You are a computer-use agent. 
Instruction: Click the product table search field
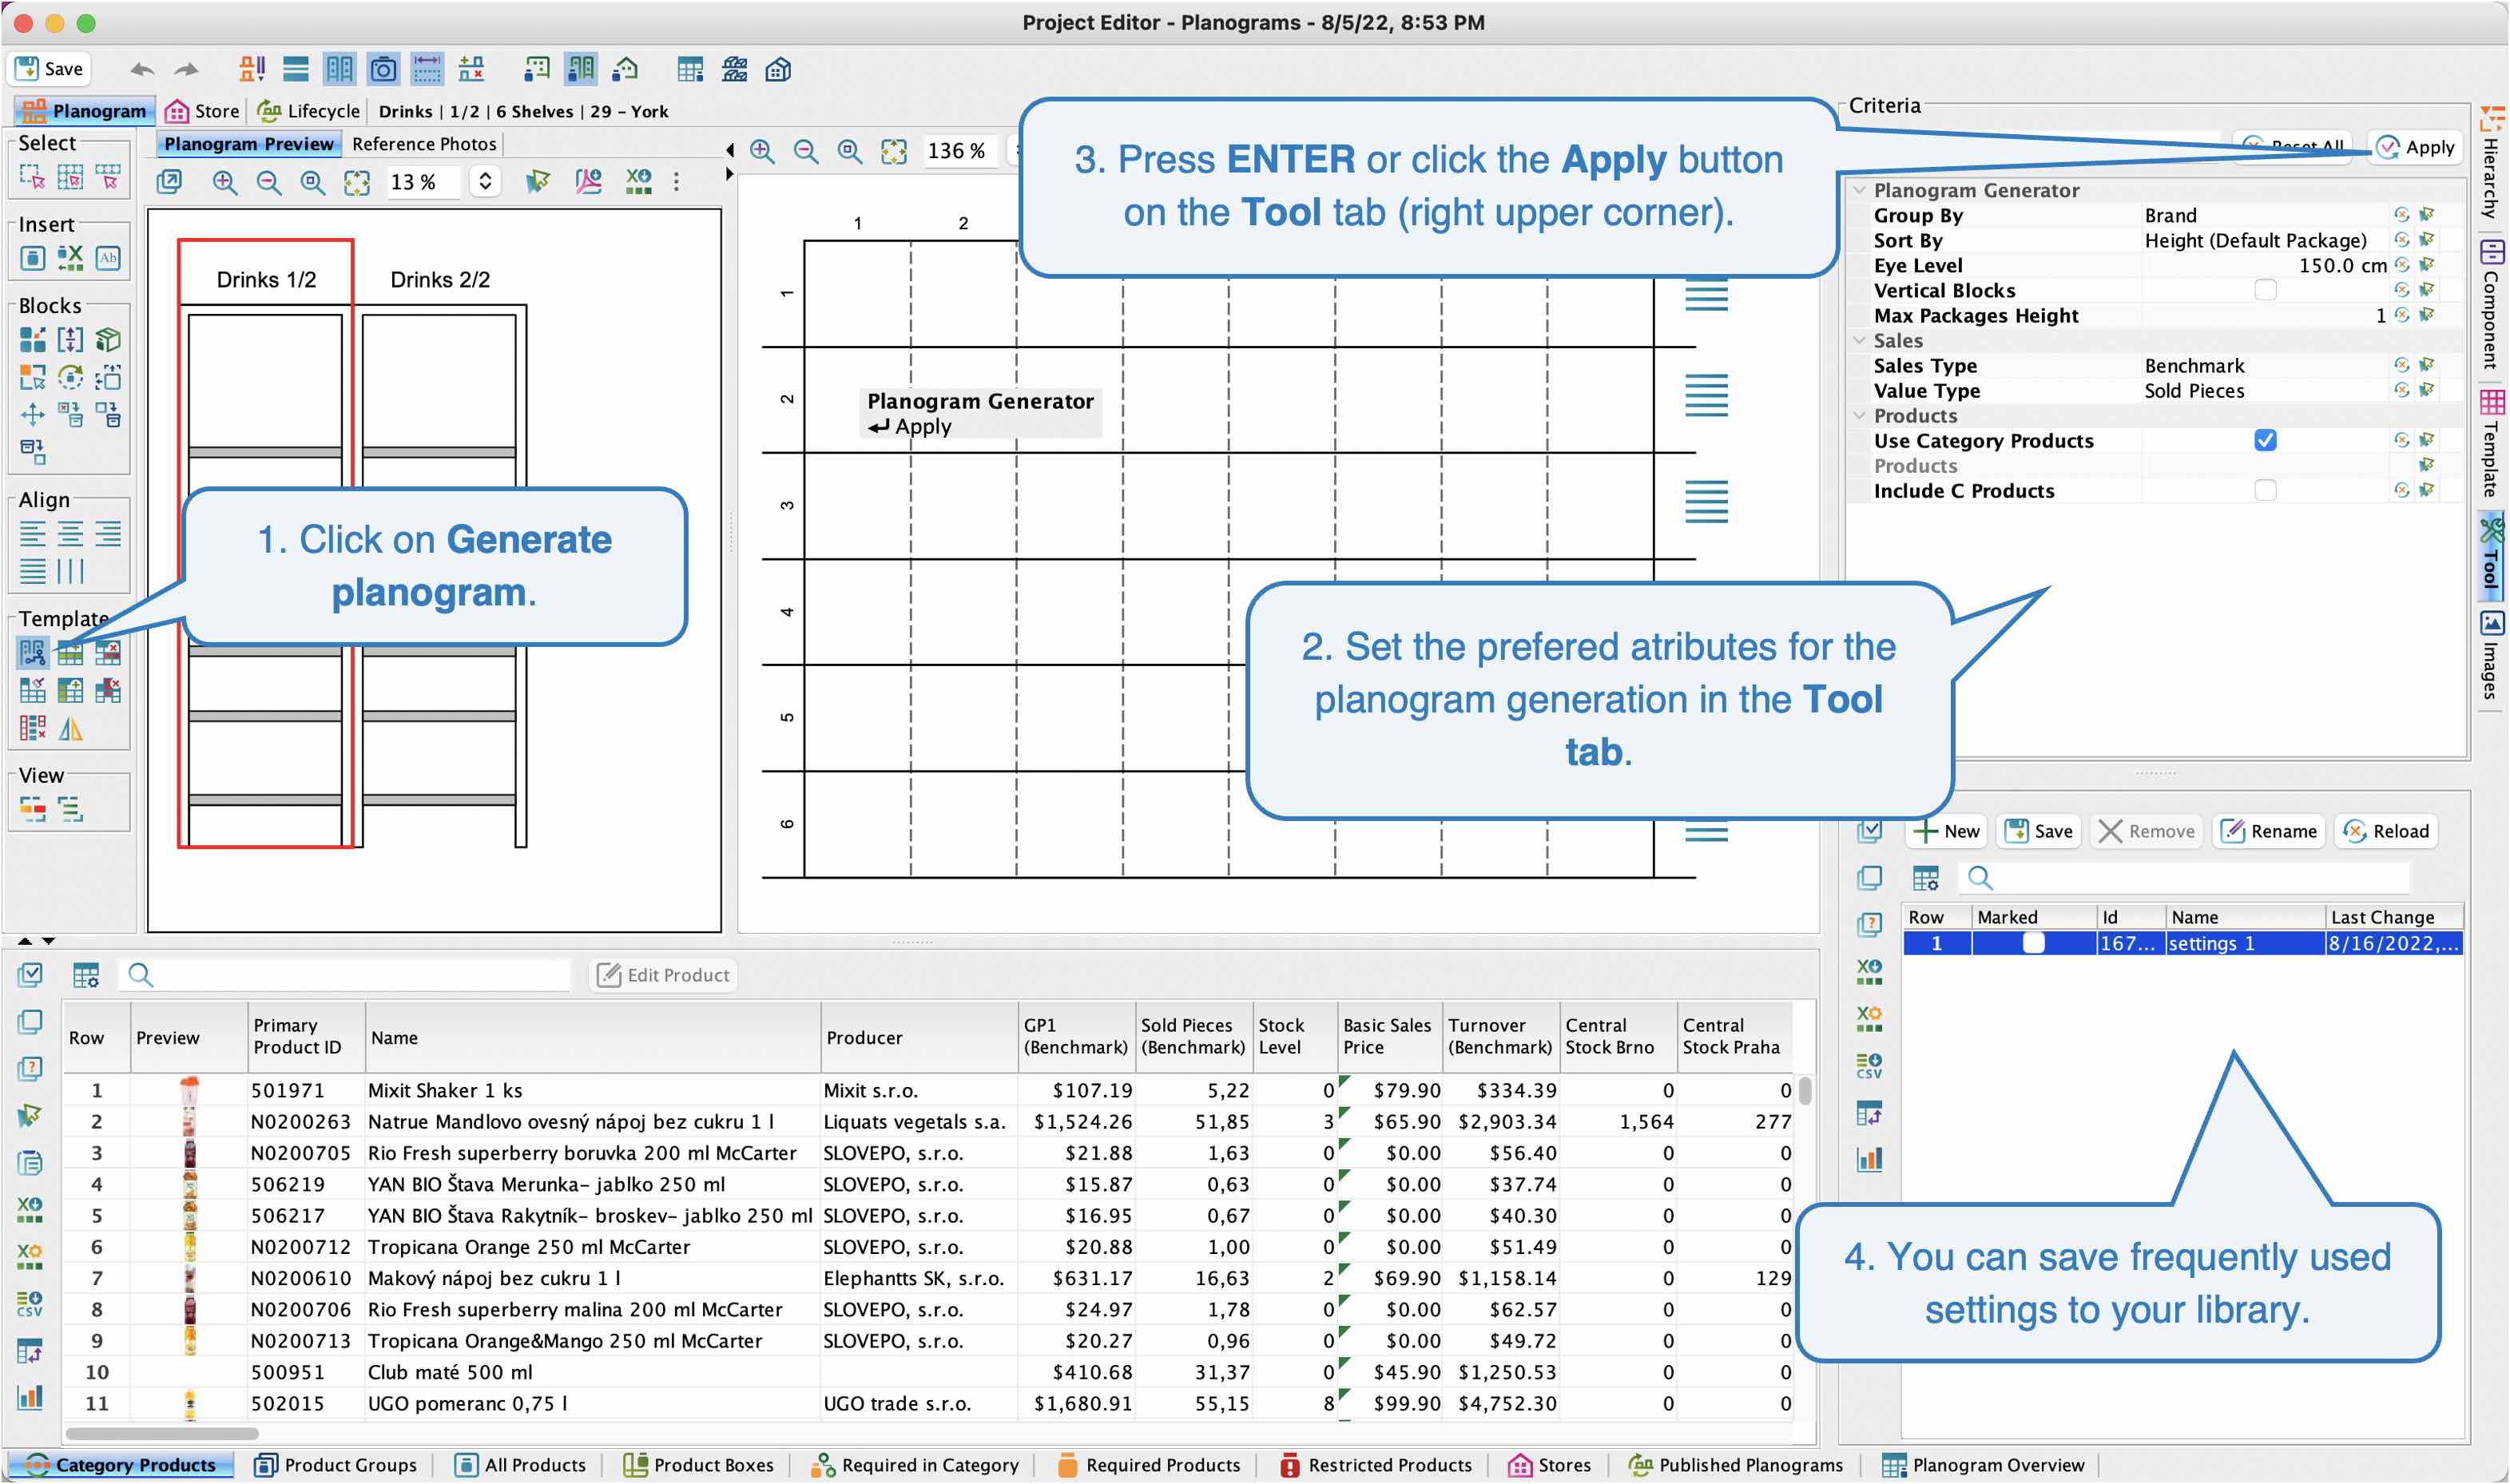[345, 975]
